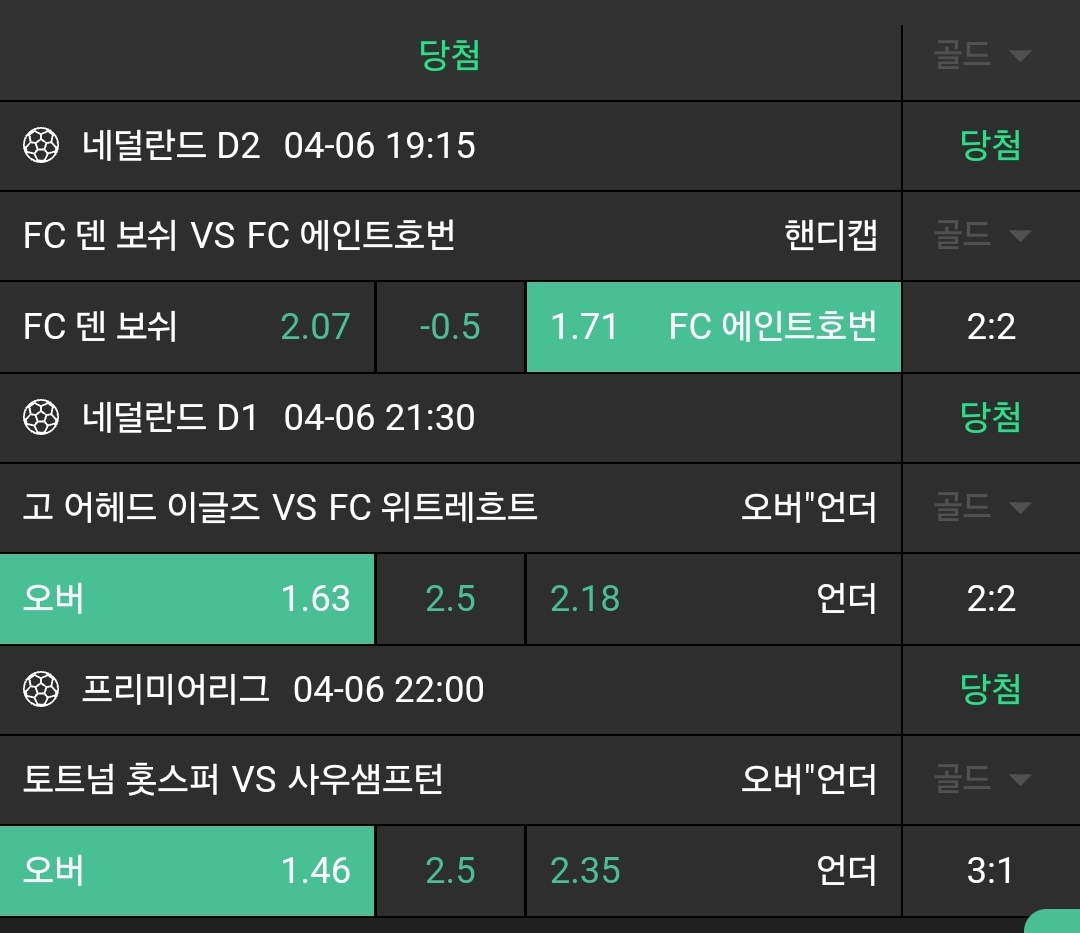Expand 골드 dropdown in 토트넘 홋스퍼 row
Screen dimensions: 1080x933
point(982,779)
